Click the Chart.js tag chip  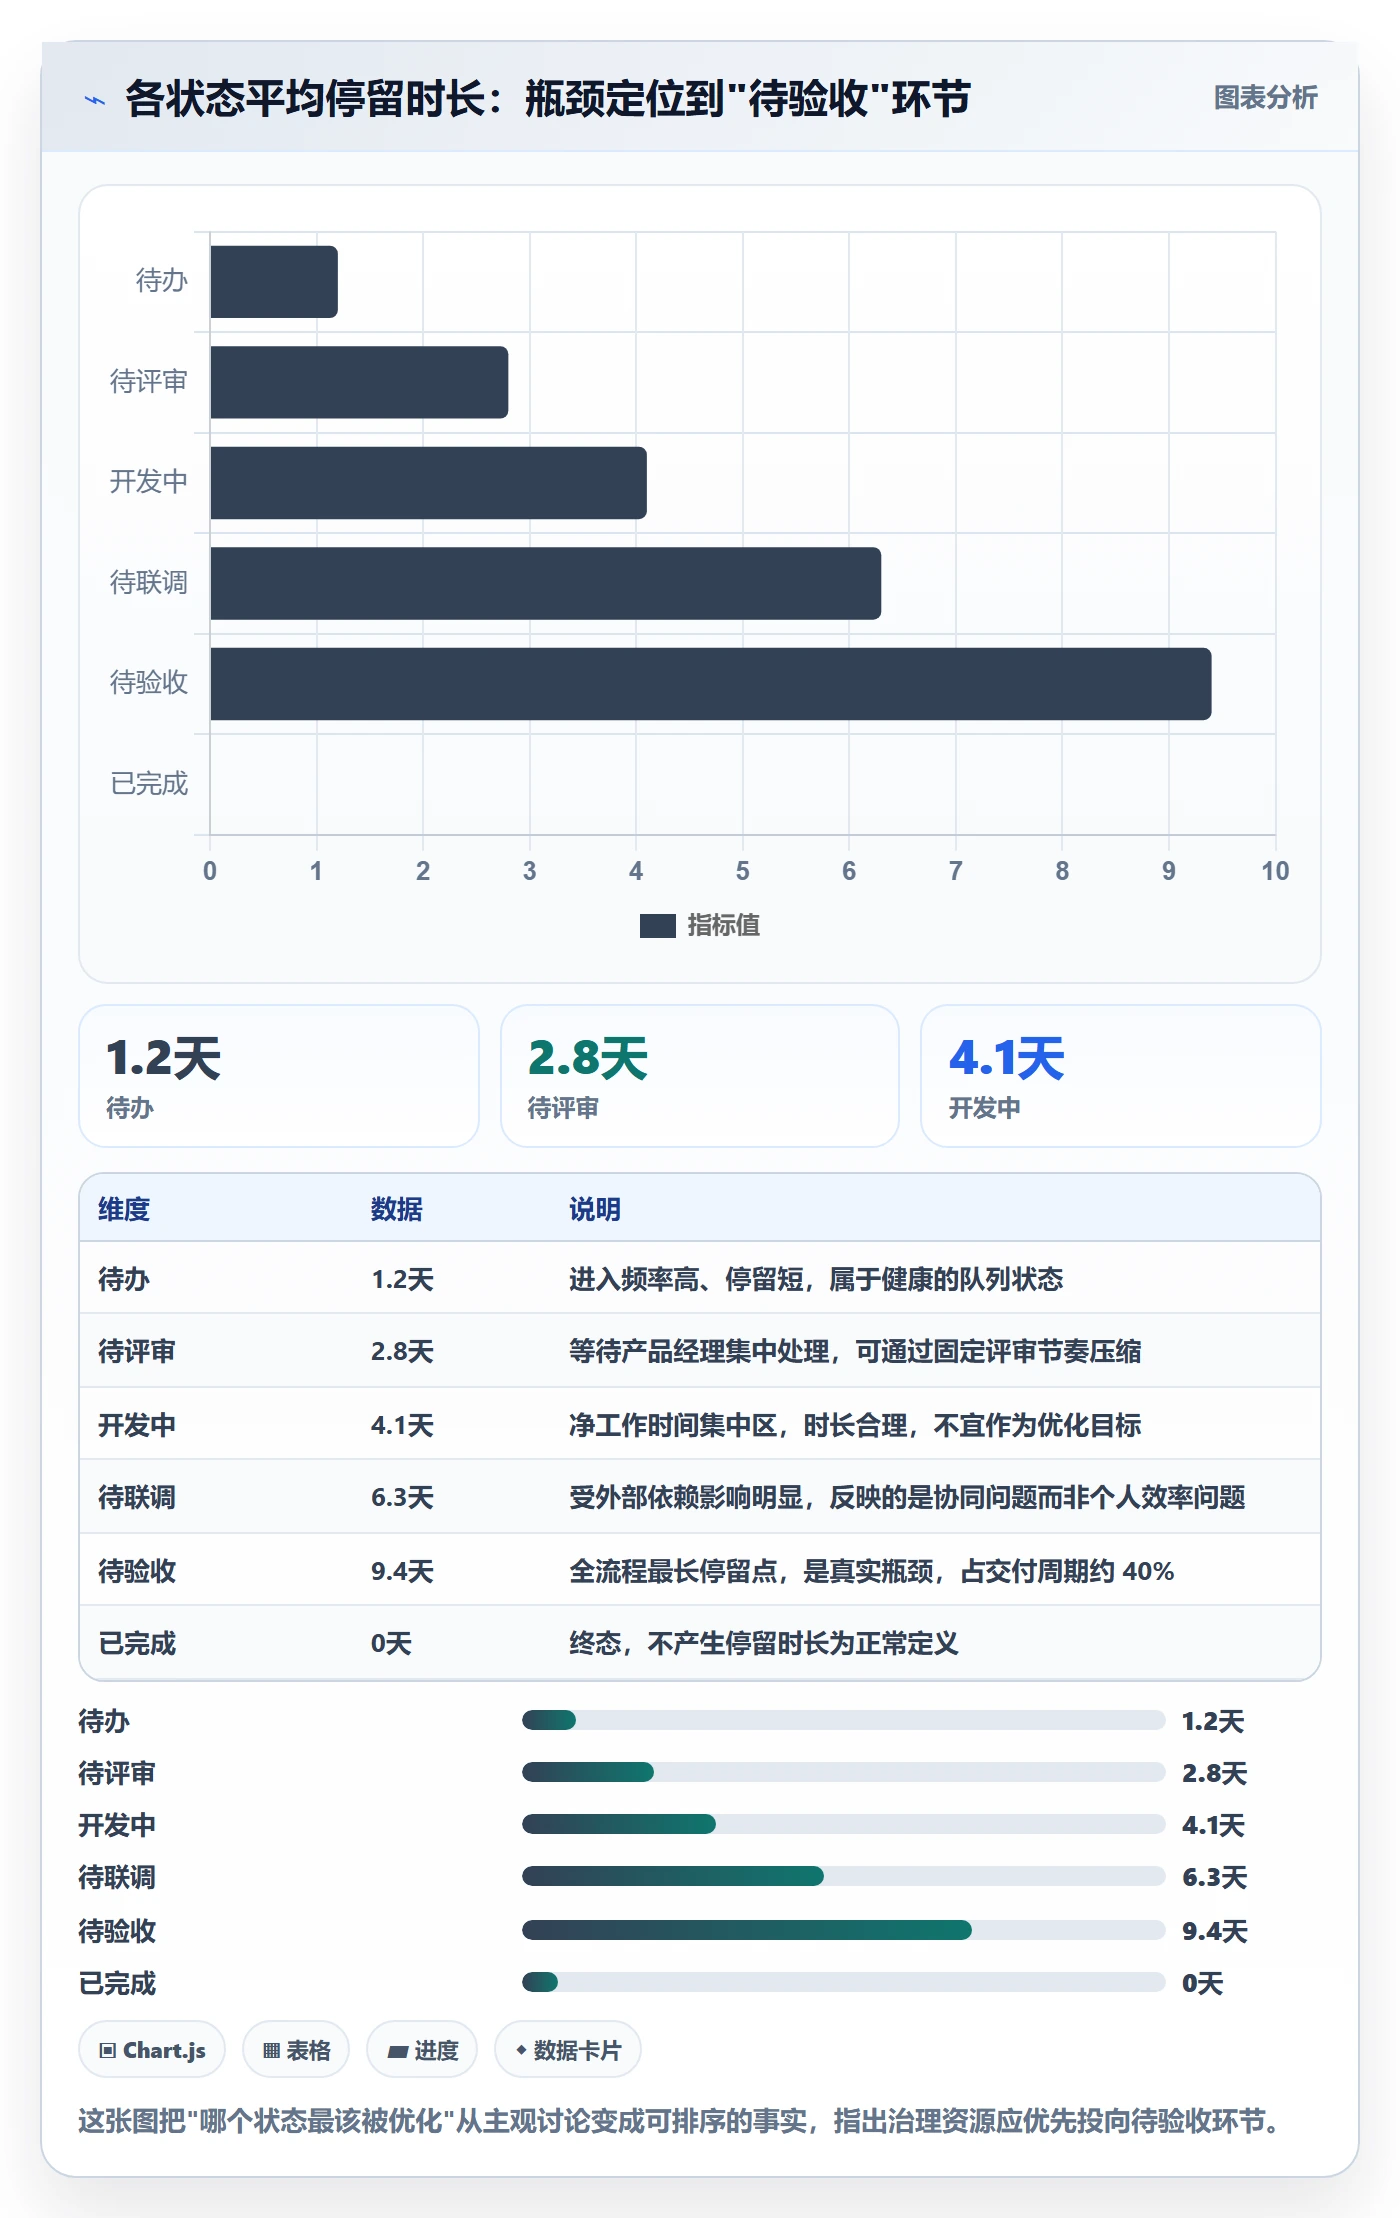tap(152, 2050)
